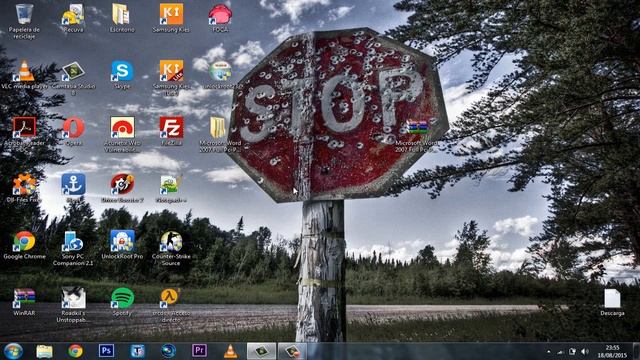
Task: Click the Show desktop strip in taskbar
Action: click(636, 351)
